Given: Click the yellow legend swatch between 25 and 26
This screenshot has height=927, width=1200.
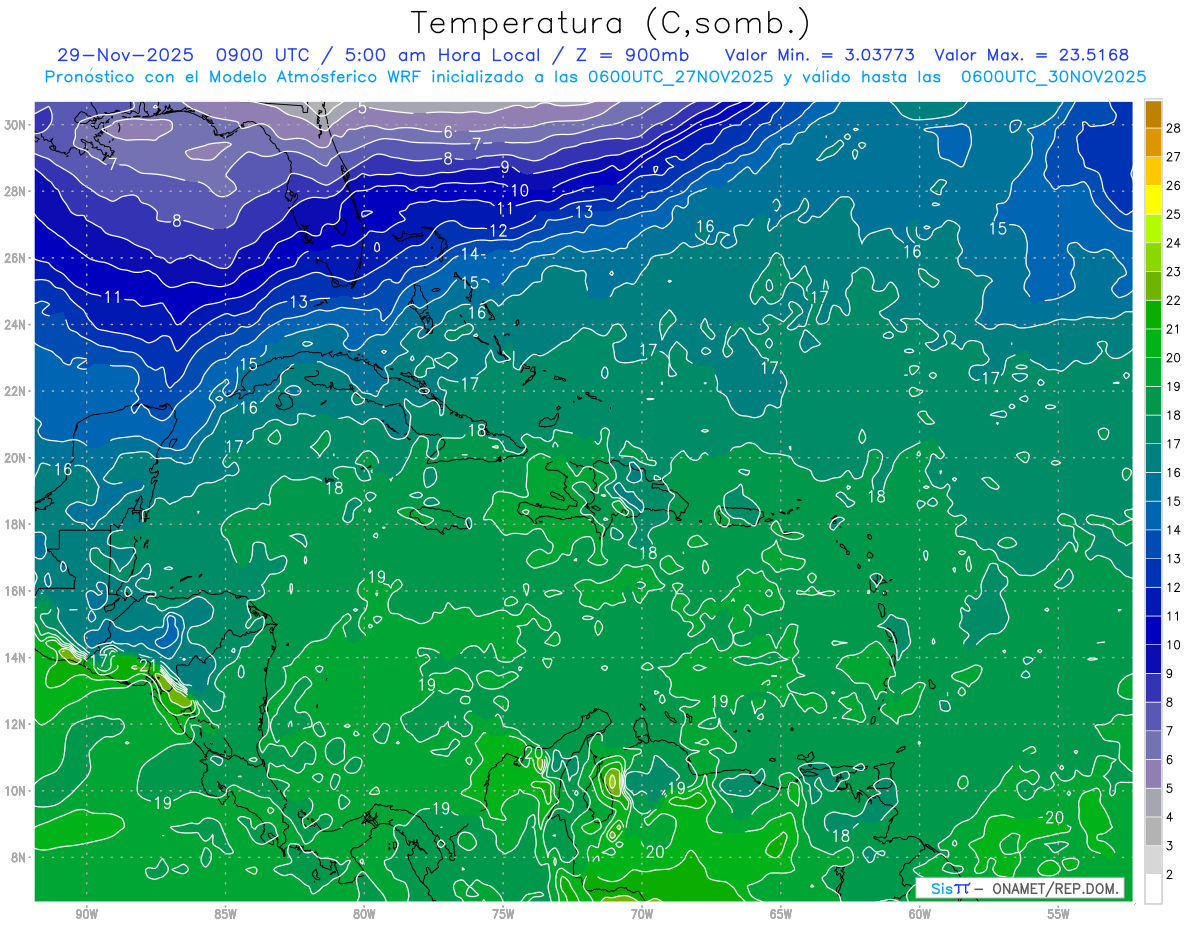Looking at the screenshot, I should [1153, 199].
